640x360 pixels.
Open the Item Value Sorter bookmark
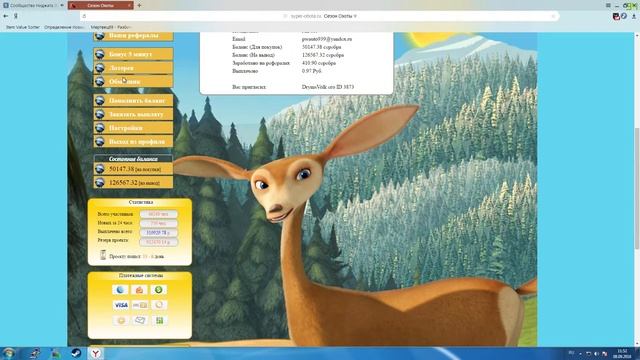coord(23,27)
